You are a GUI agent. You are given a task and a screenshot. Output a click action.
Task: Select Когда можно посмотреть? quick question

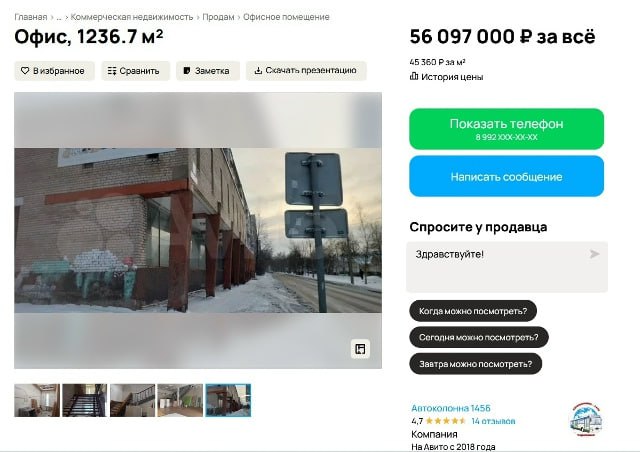point(473,311)
